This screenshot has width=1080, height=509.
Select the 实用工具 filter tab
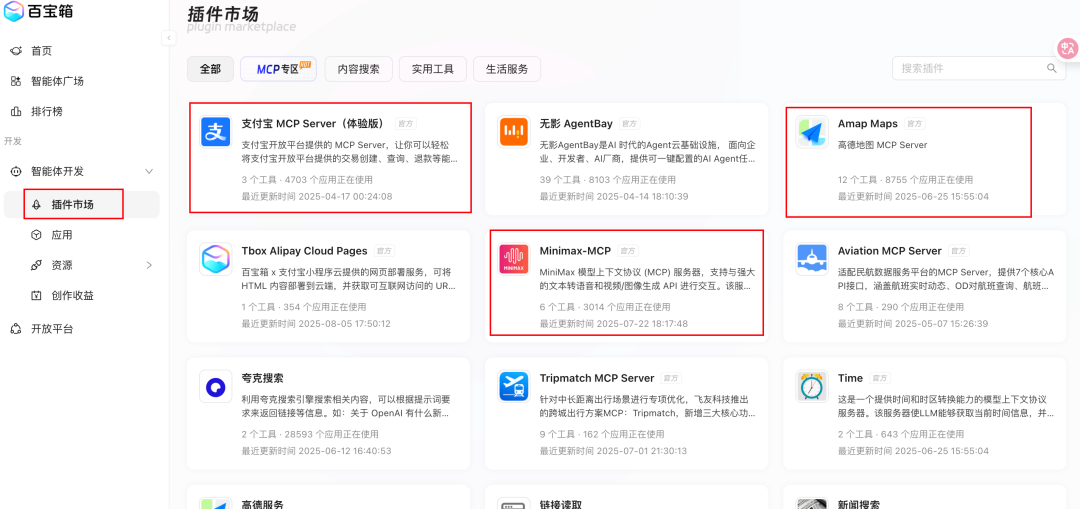click(433, 69)
